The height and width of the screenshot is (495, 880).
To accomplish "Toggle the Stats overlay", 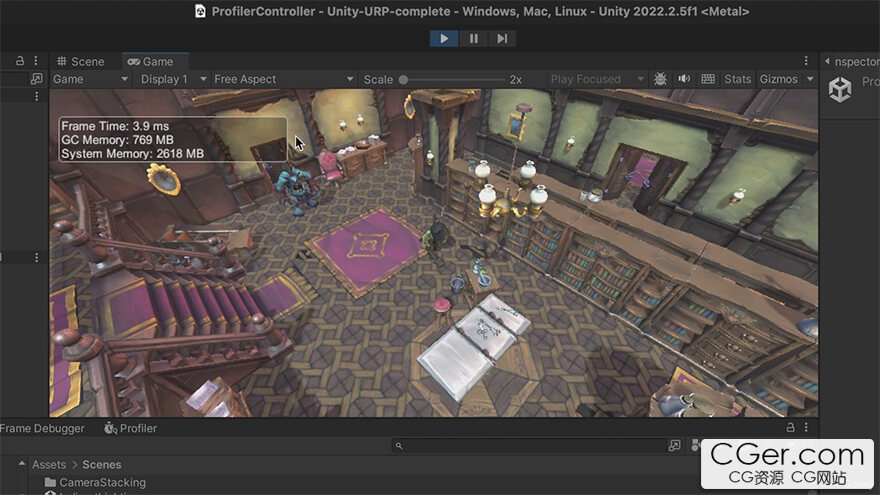I will 737,79.
